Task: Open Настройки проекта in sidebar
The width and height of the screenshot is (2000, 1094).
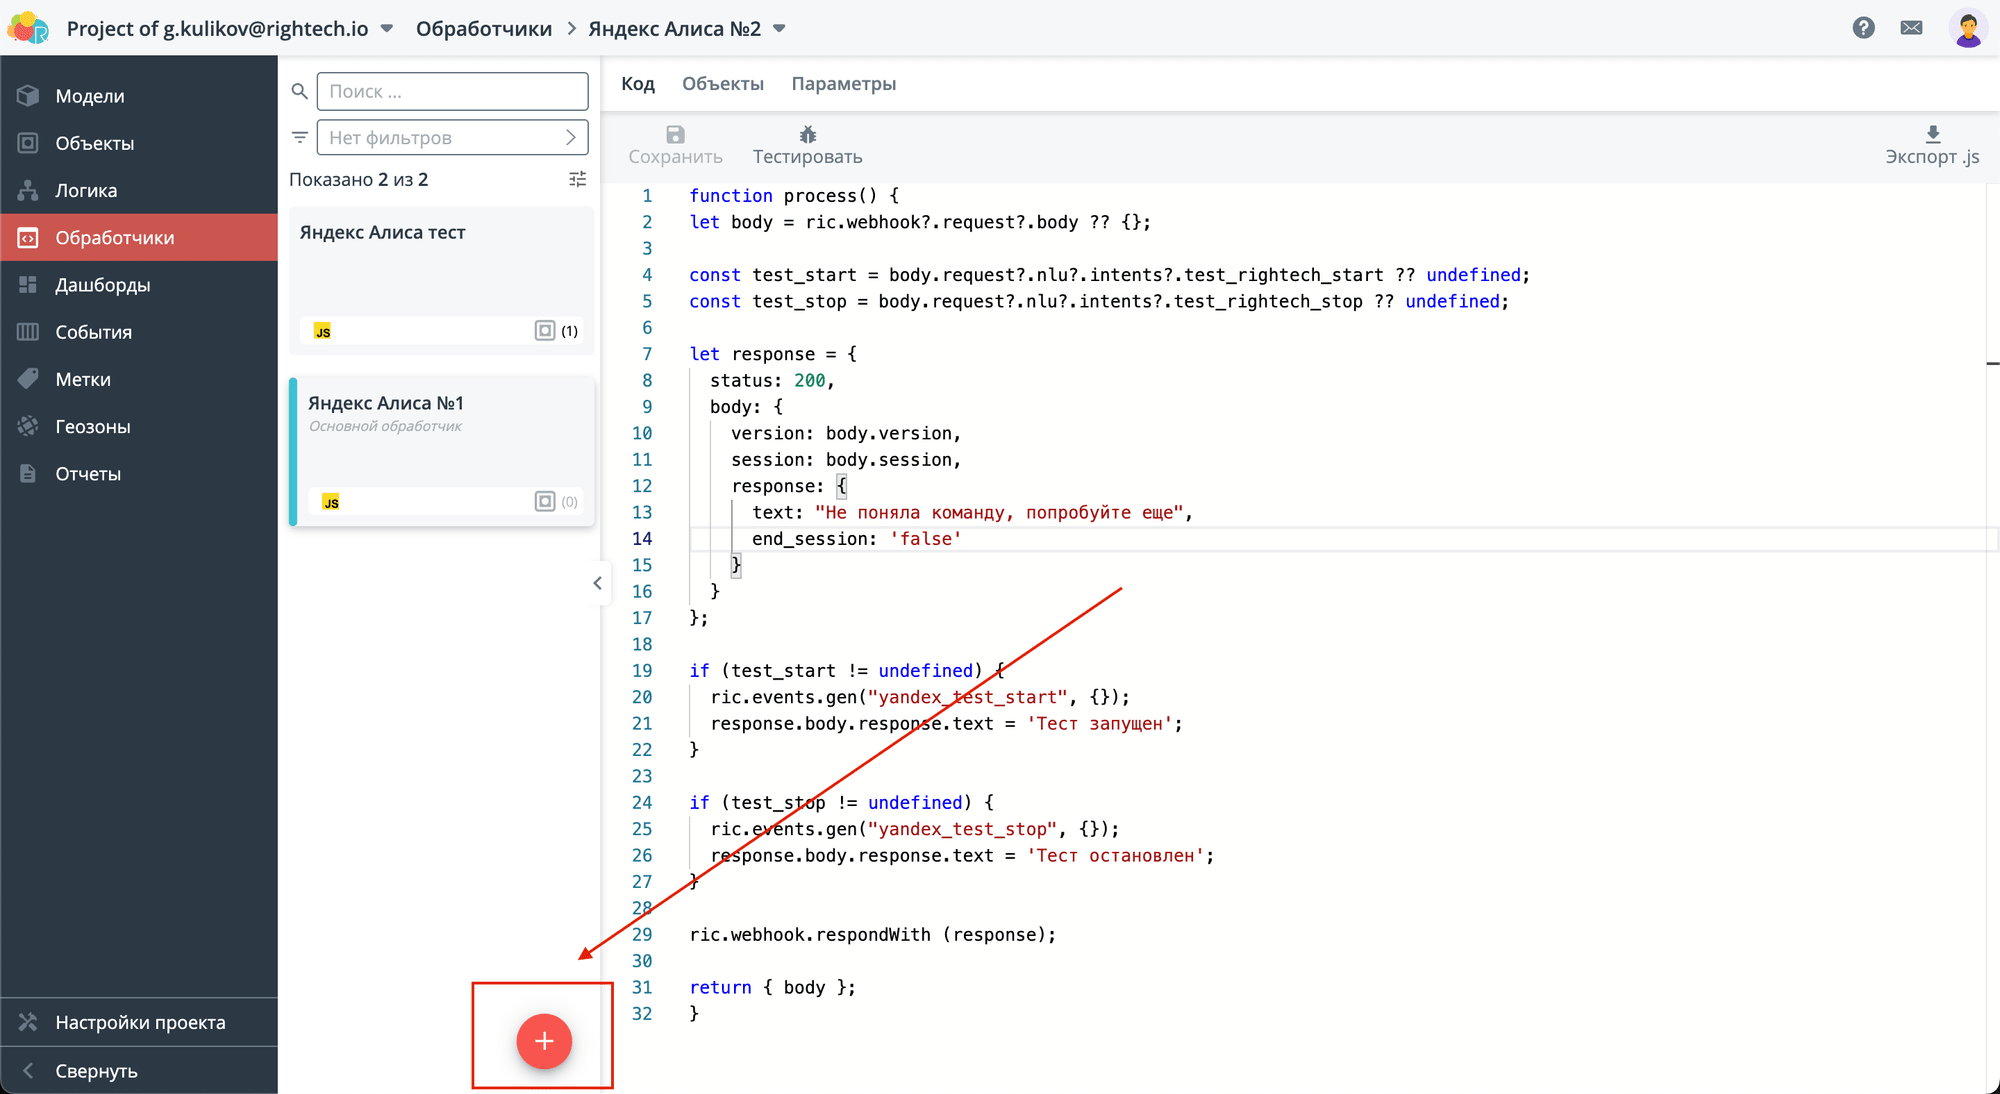Action: pos(139,1022)
